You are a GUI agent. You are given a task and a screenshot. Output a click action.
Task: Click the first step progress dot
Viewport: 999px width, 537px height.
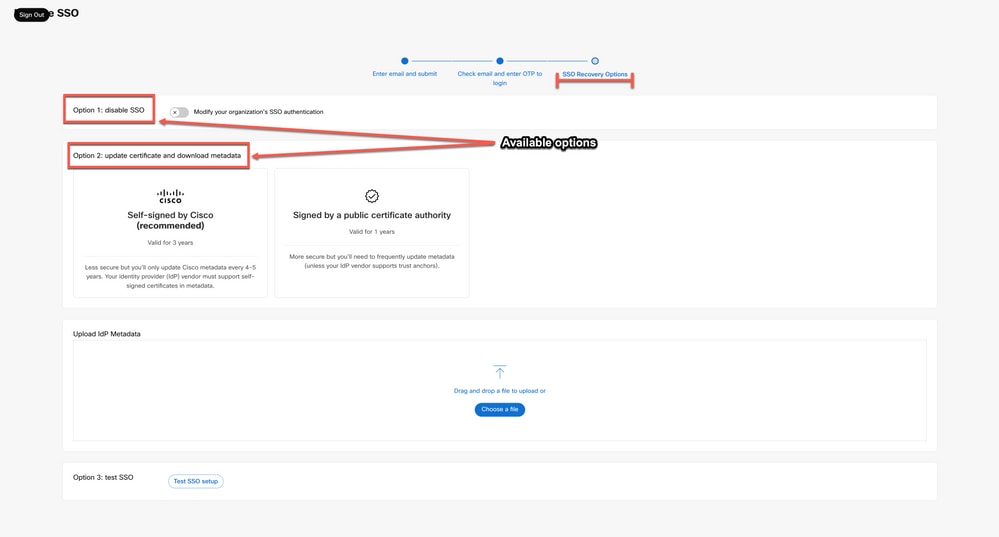click(405, 61)
